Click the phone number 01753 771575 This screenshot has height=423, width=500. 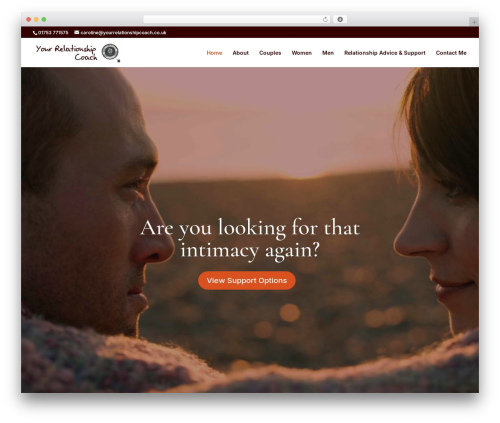click(53, 33)
